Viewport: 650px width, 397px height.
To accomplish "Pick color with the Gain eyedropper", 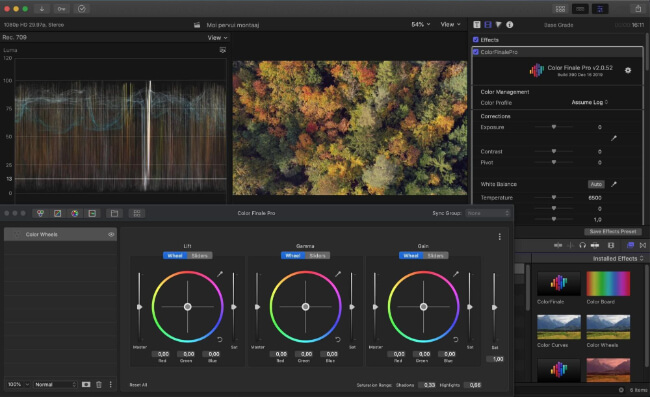I will click(x=456, y=274).
